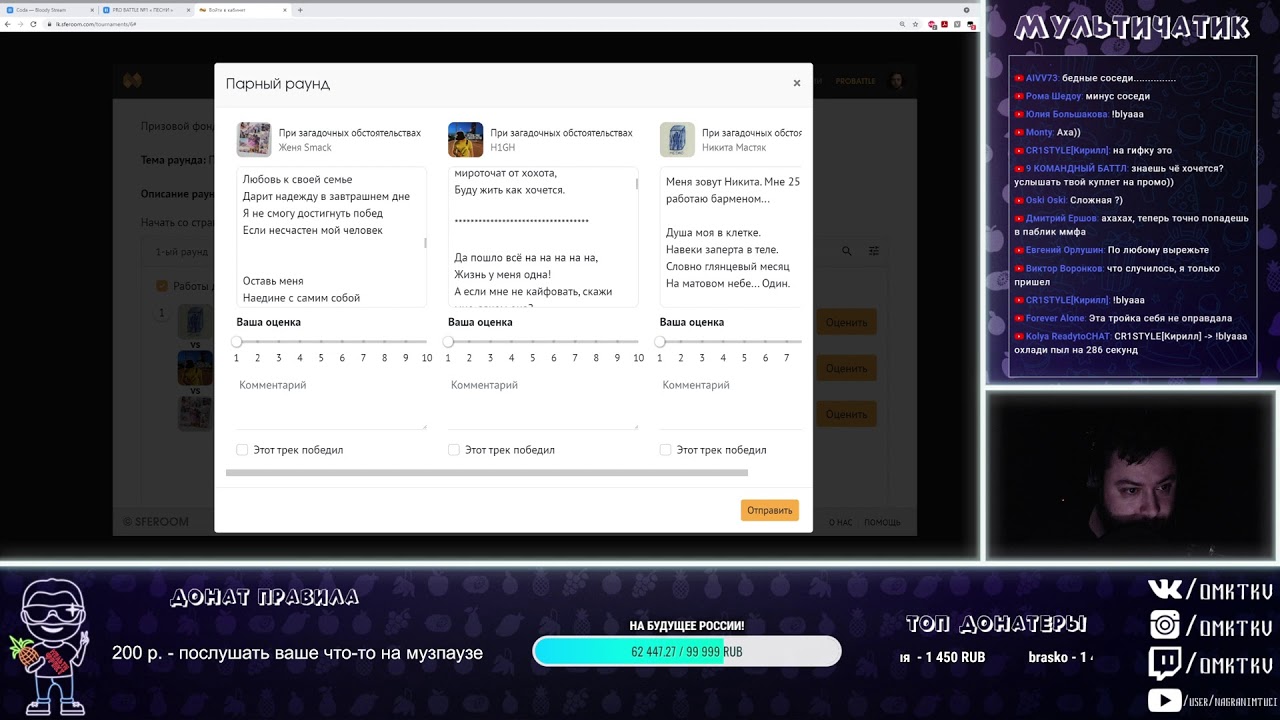Click the second Оценить button behind dialog
The width and height of the screenshot is (1280, 720).
[846, 368]
